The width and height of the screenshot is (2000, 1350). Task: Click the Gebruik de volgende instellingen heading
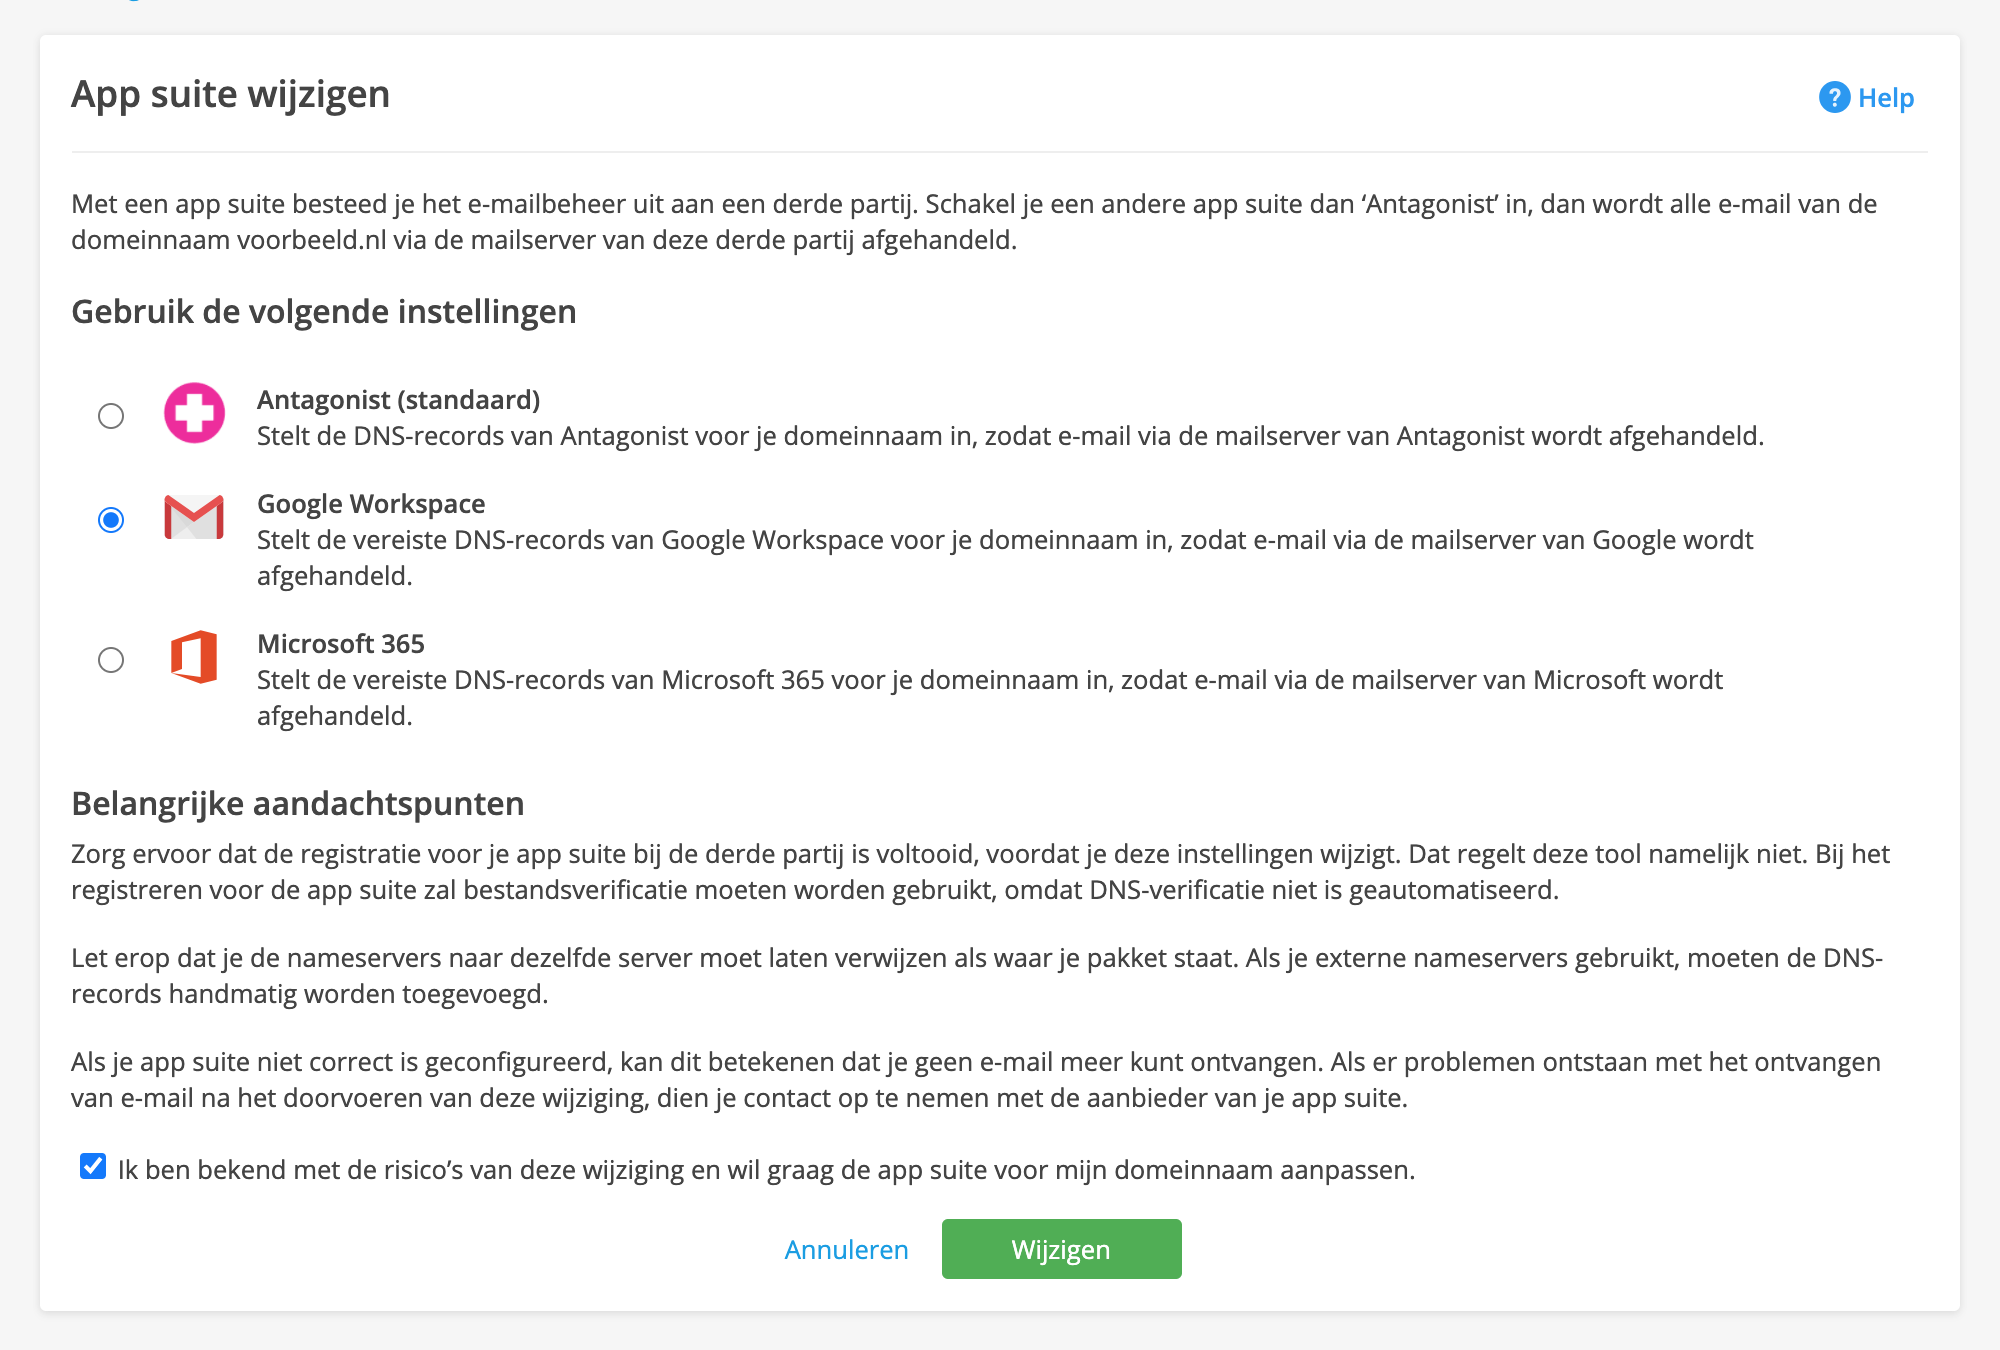coord(324,311)
